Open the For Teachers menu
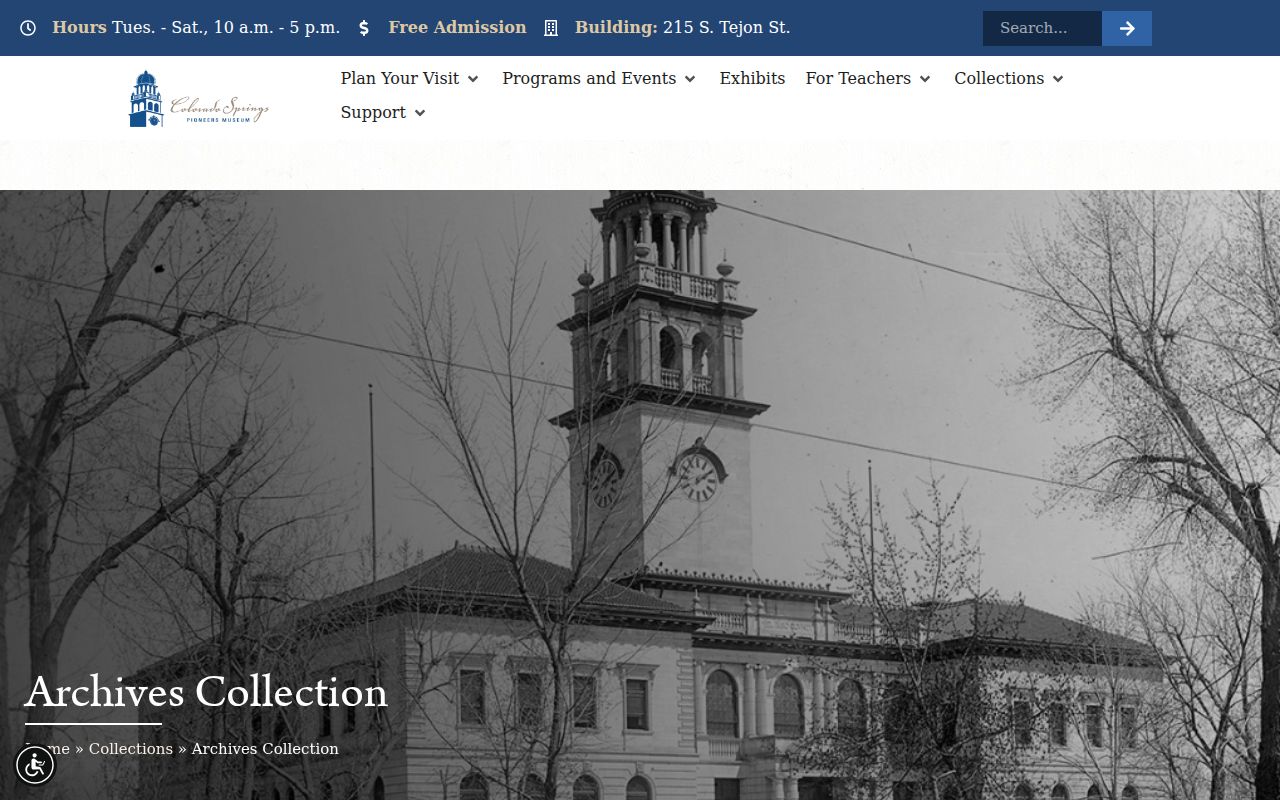Screen dimensions: 1280x800 tap(858, 78)
